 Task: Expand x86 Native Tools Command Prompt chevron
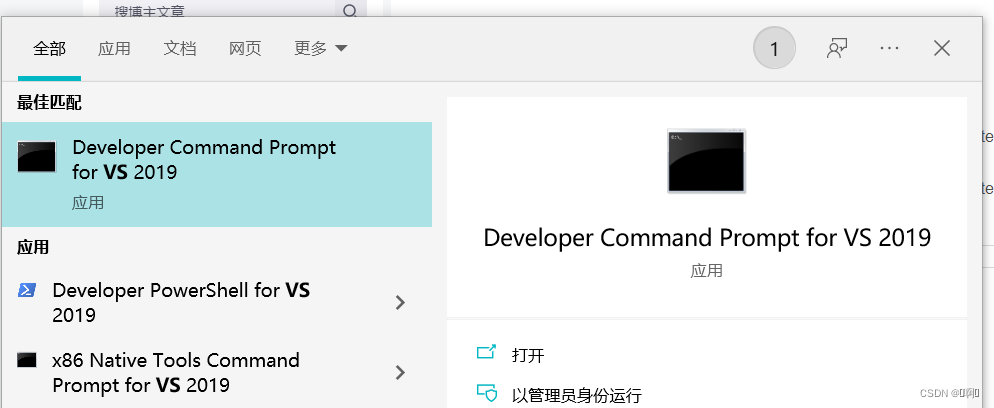400,373
